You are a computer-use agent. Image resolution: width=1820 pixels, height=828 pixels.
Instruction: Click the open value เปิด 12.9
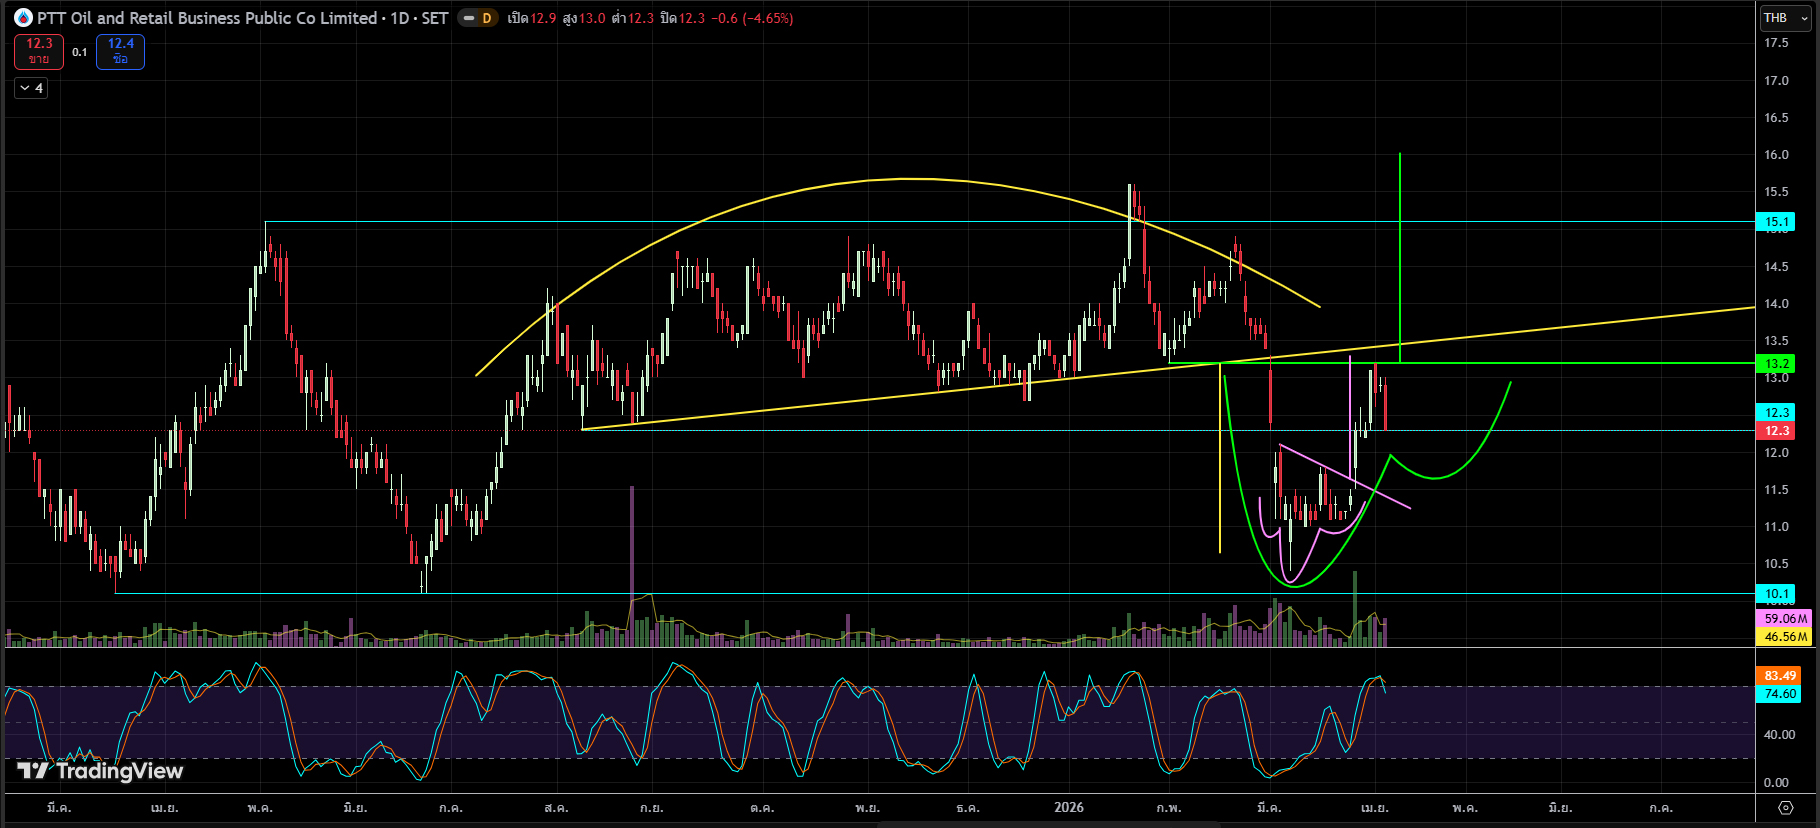coord(531,18)
